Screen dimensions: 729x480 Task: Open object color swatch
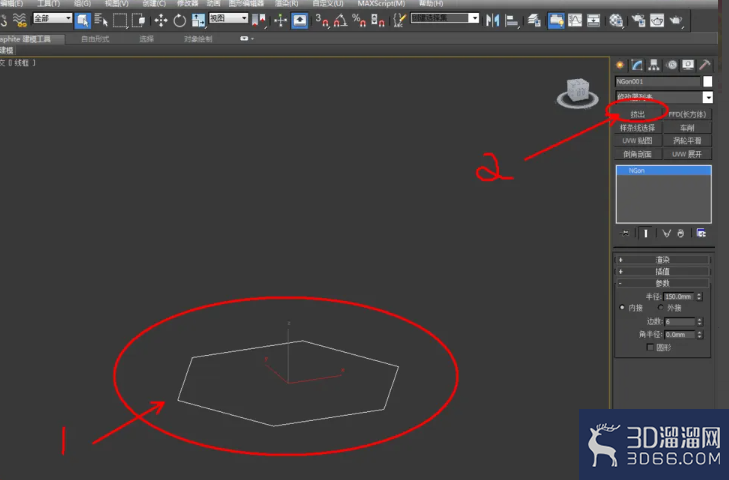click(x=708, y=81)
